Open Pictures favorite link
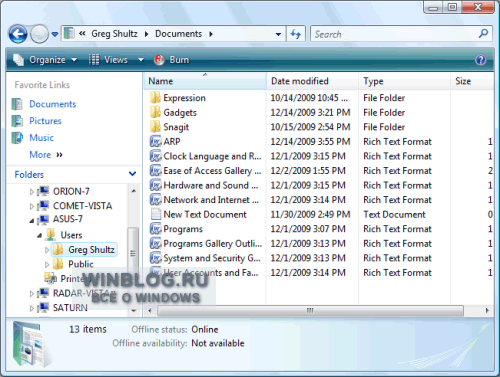The image size is (500, 377). coord(45,121)
